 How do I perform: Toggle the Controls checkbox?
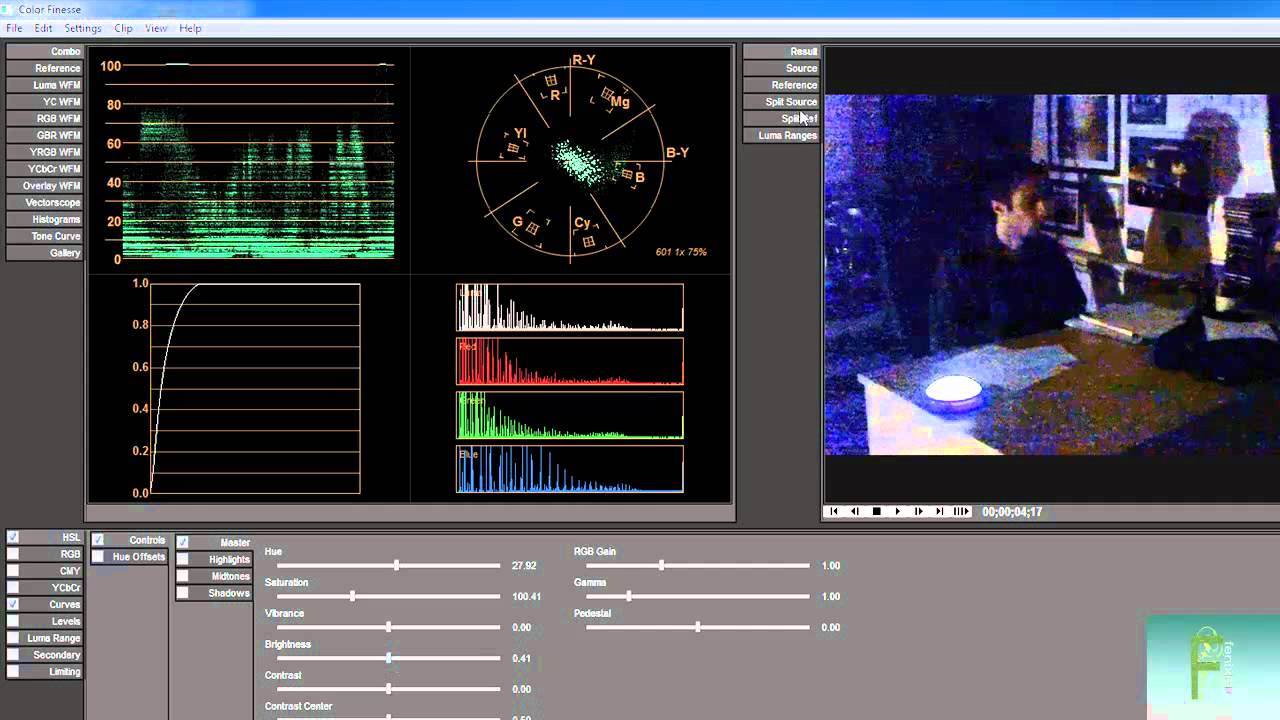pyautogui.click(x=98, y=540)
